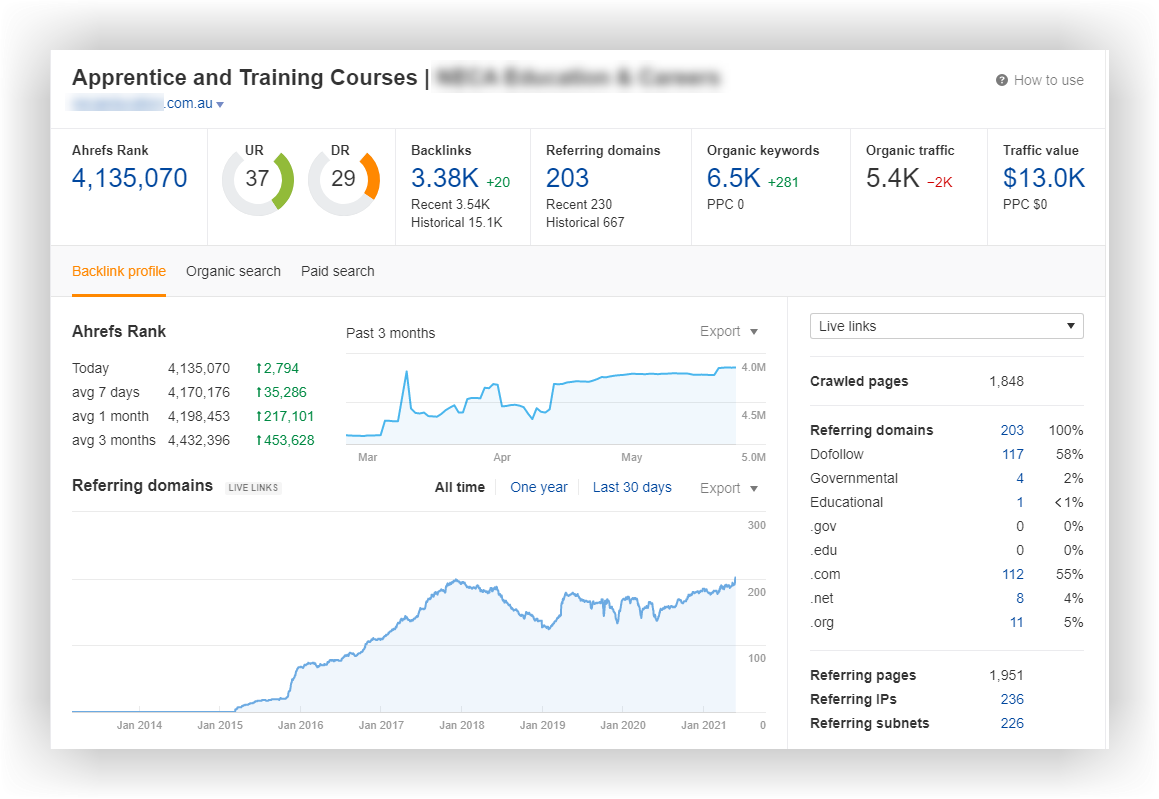This screenshot has height=799, width=1159.
Task: Click the Organic traffic 5.4K value
Action: coord(892,178)
